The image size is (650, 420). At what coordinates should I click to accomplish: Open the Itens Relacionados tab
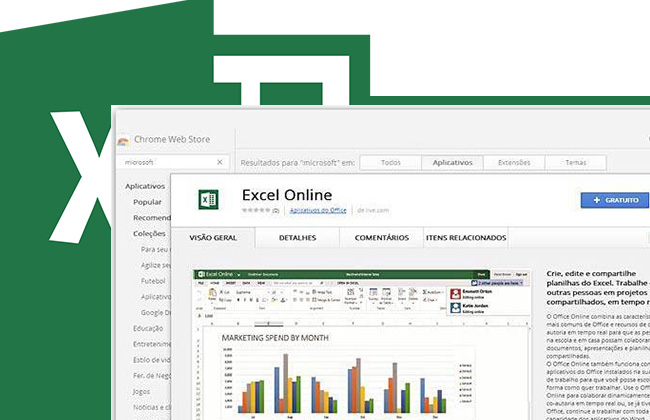point(466,238)
